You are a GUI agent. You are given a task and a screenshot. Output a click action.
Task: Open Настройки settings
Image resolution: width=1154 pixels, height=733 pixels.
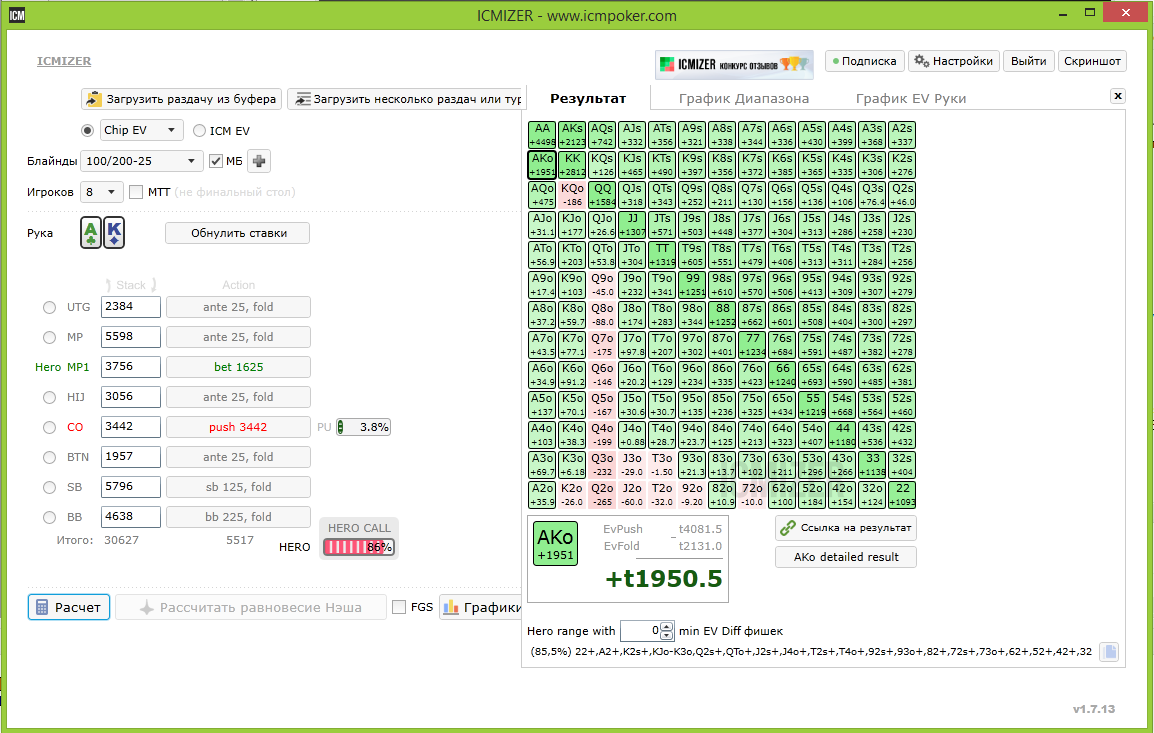[x=954, y=61]
